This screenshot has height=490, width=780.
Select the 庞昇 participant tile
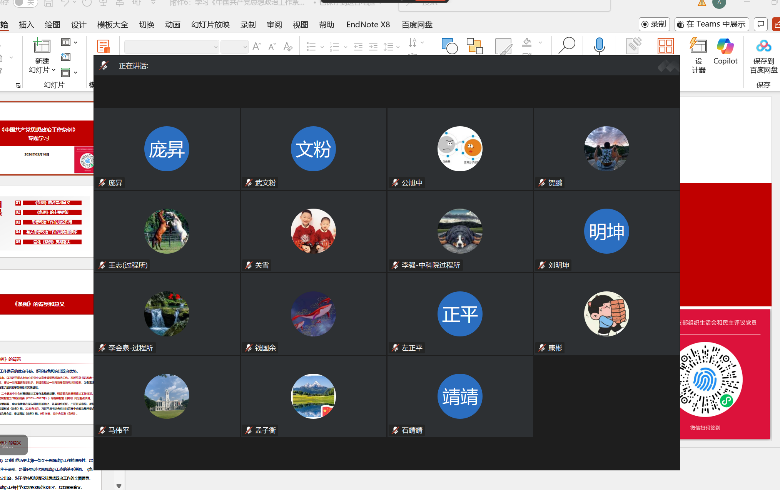point(166,149)
